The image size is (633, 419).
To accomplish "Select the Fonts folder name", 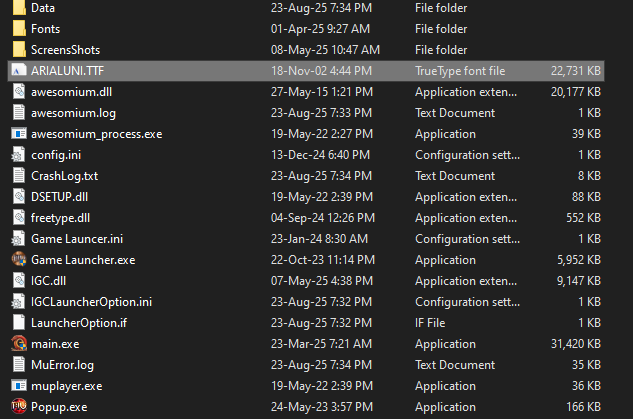I will [x=45, y=29].
